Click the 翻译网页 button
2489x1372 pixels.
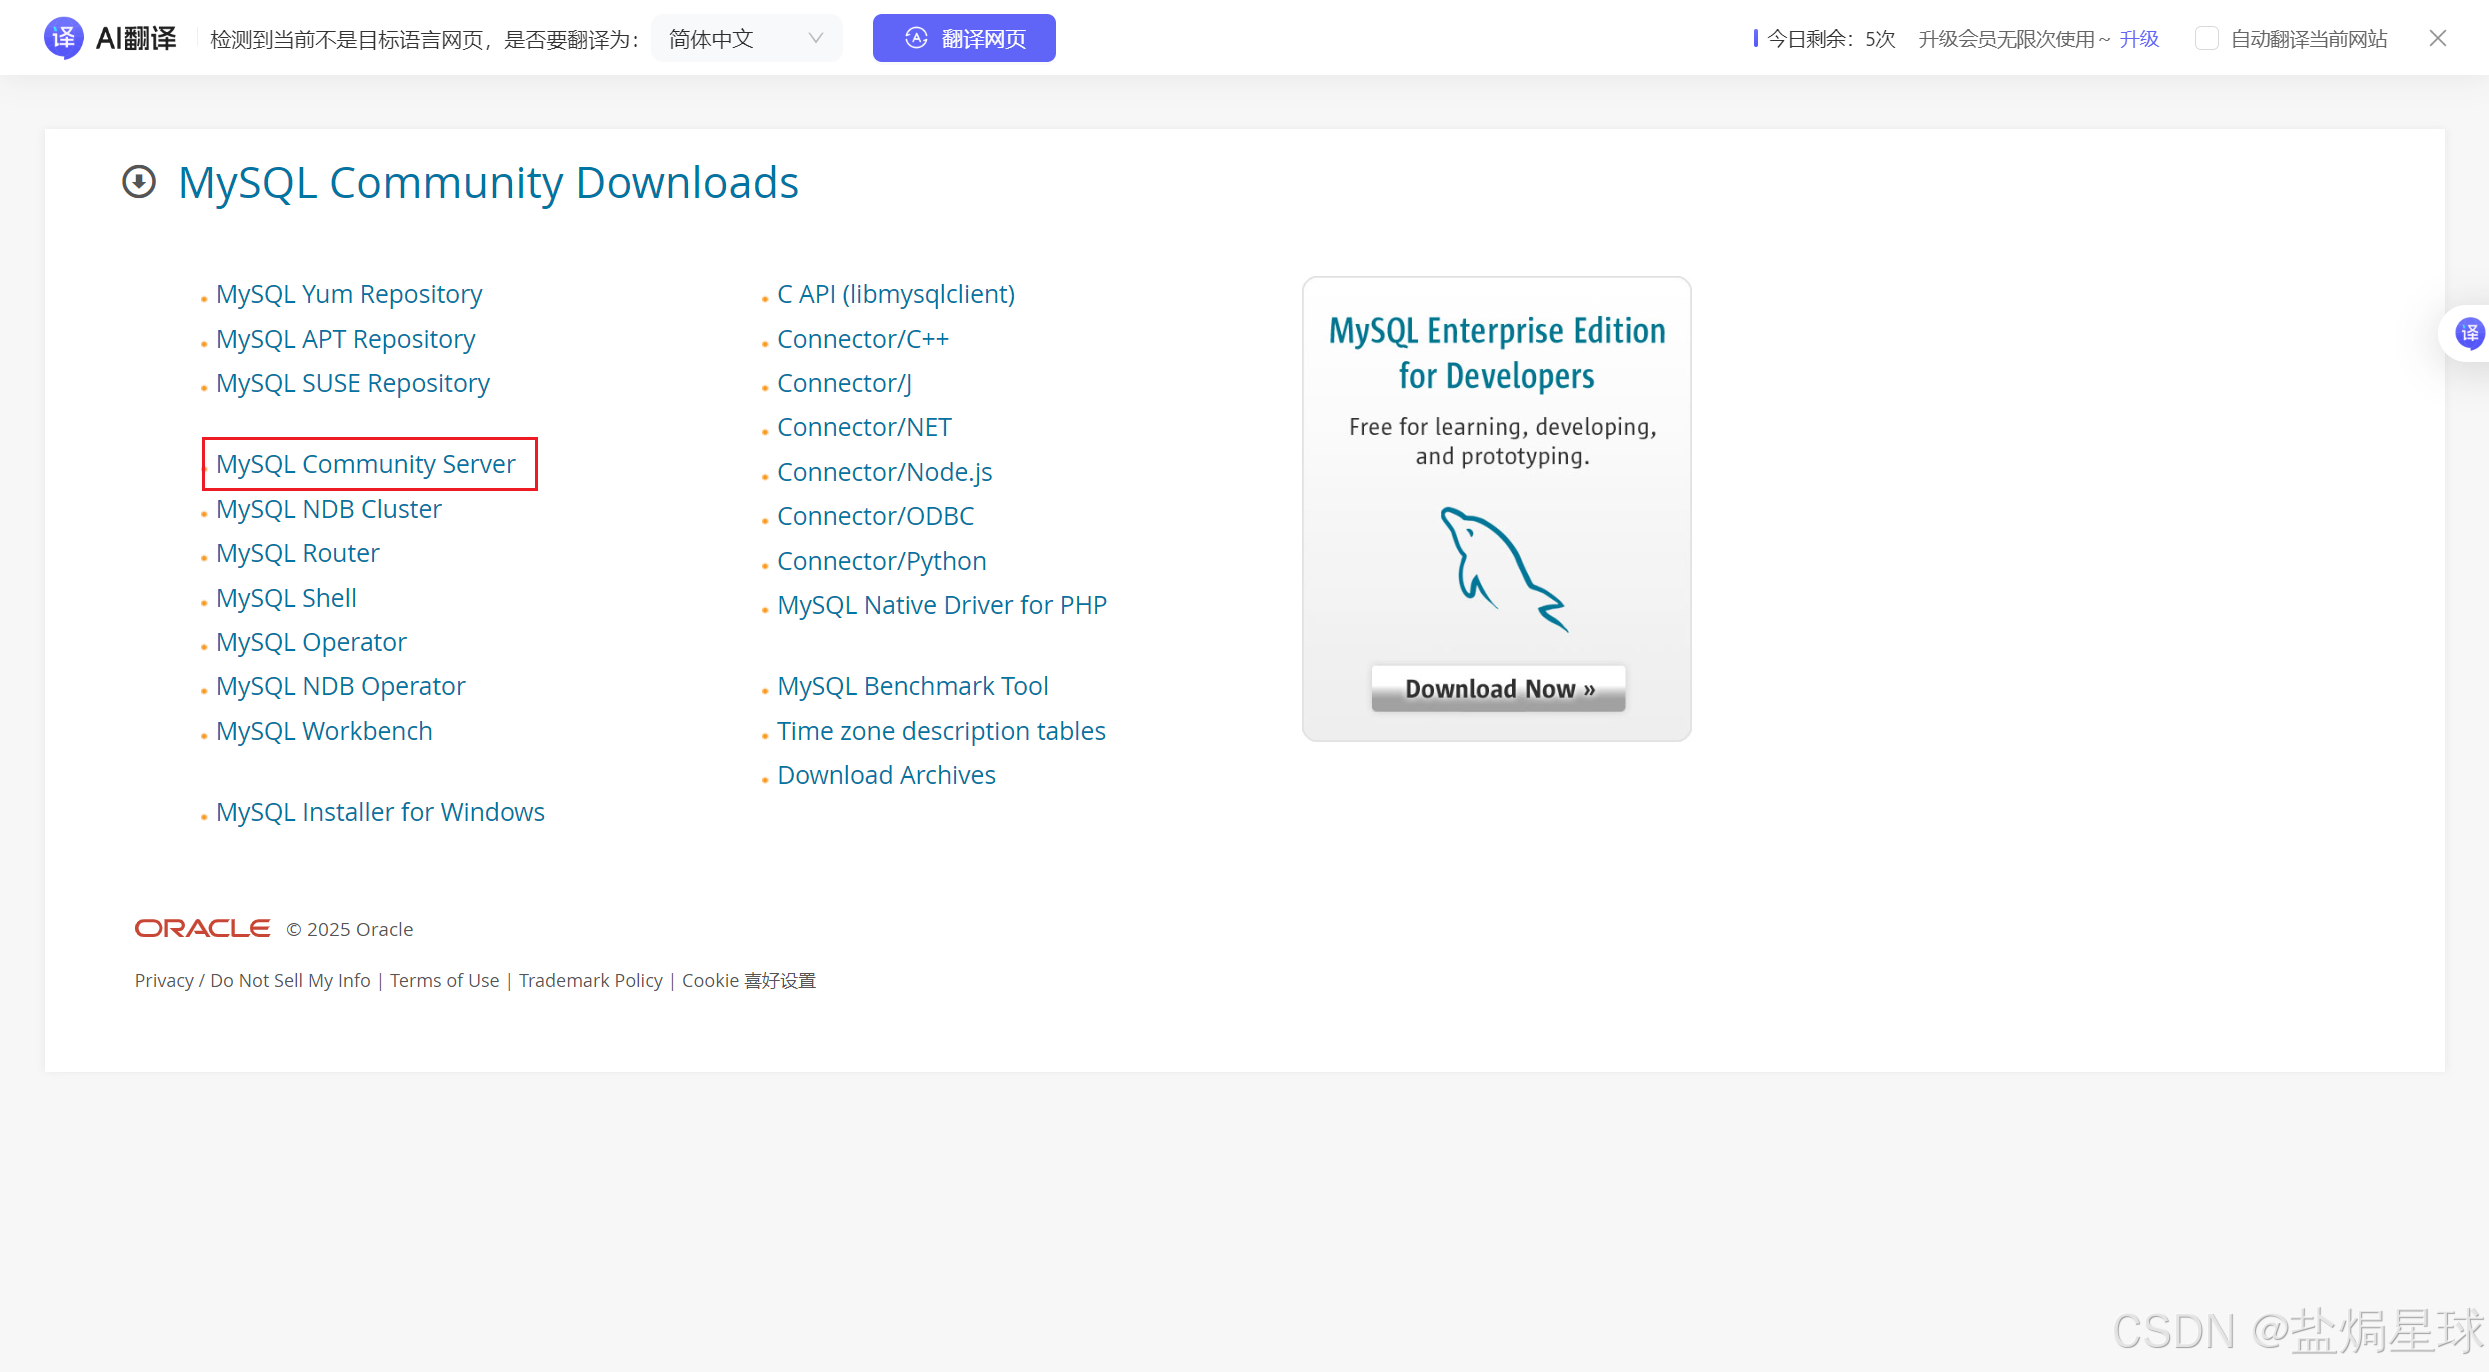coord(964,38)
